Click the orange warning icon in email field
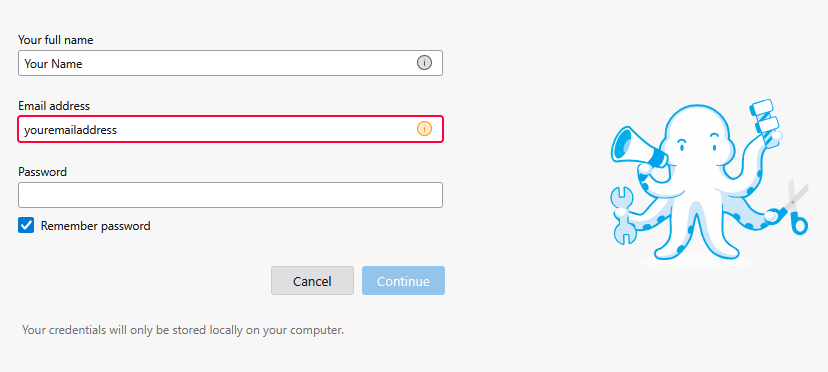 (424, 128)
